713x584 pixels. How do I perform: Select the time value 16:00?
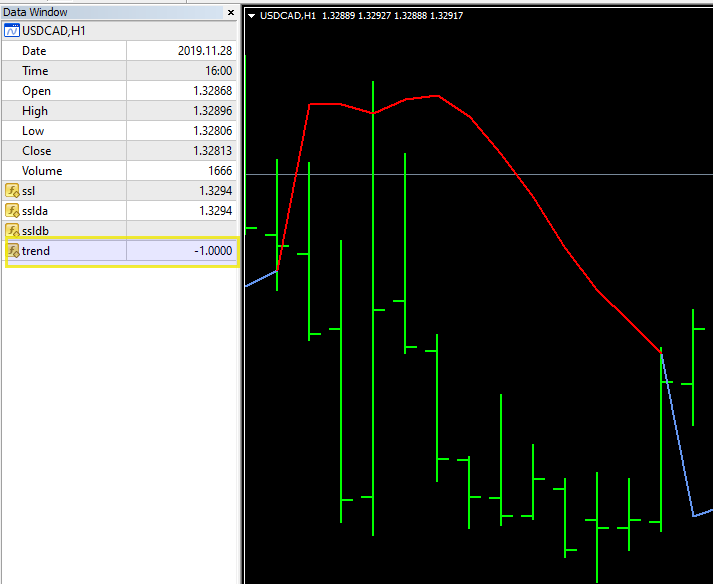coord(218,70)
